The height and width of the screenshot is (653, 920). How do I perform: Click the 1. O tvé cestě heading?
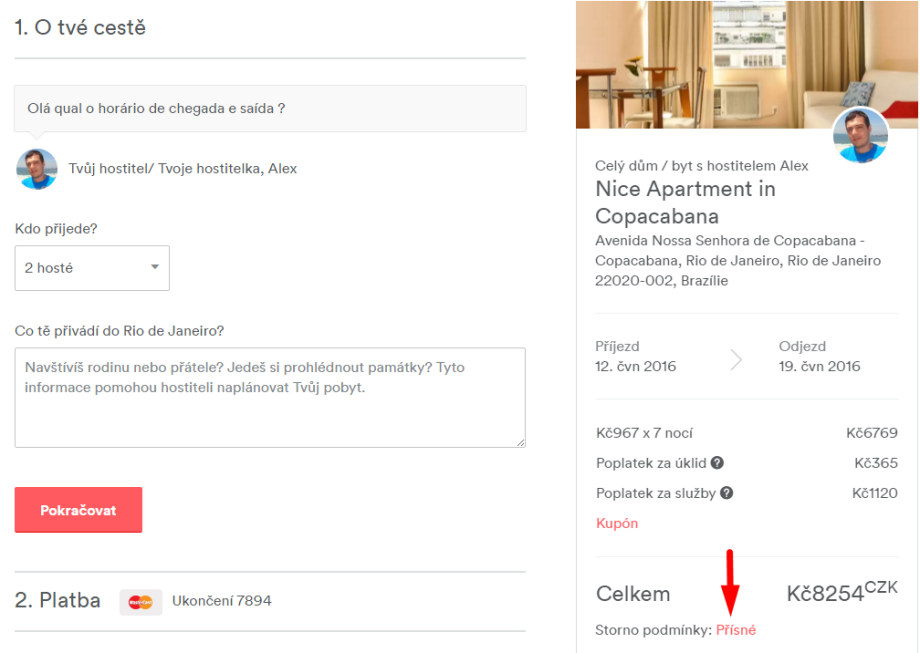coord(80,28)
